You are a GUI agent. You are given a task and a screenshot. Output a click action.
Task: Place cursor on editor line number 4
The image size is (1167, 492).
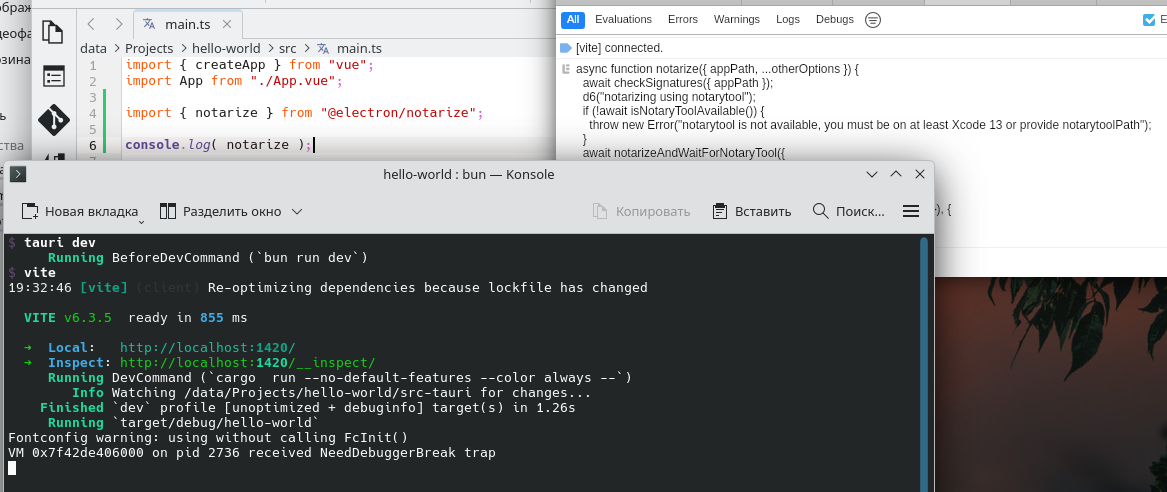[92, 113]
